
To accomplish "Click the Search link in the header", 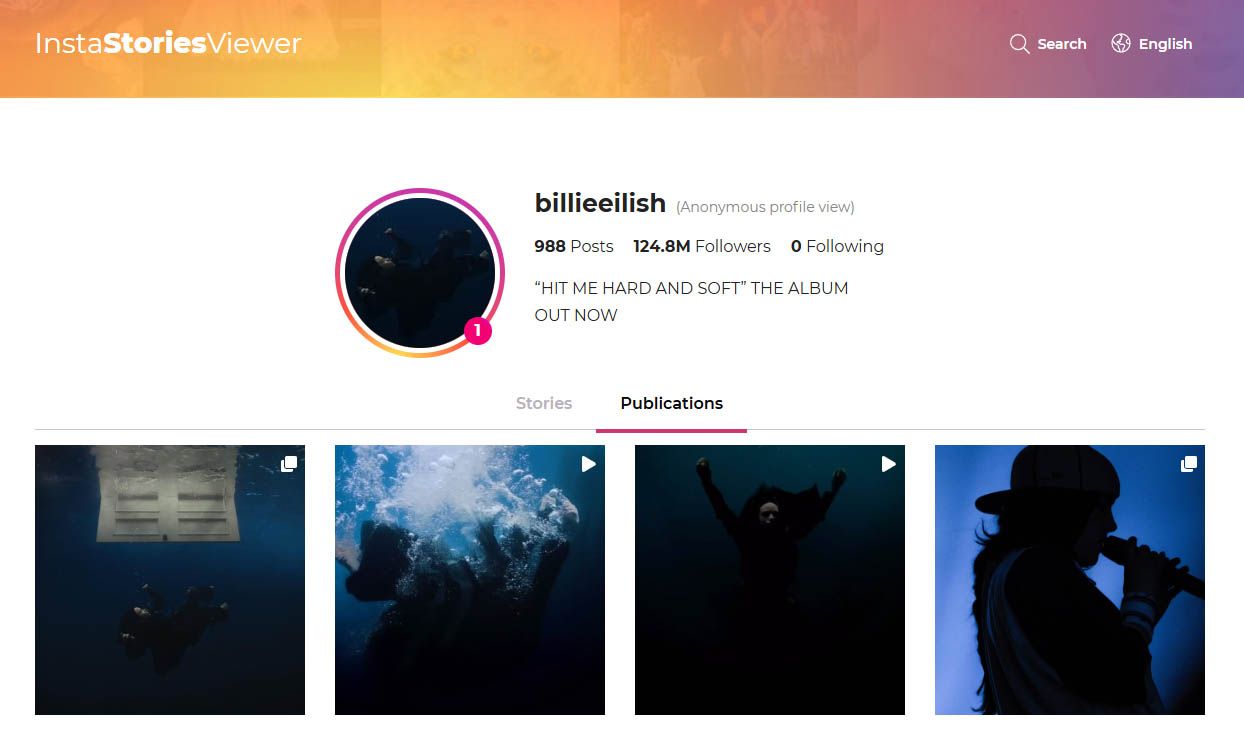I will click(x=1062, y=44).
